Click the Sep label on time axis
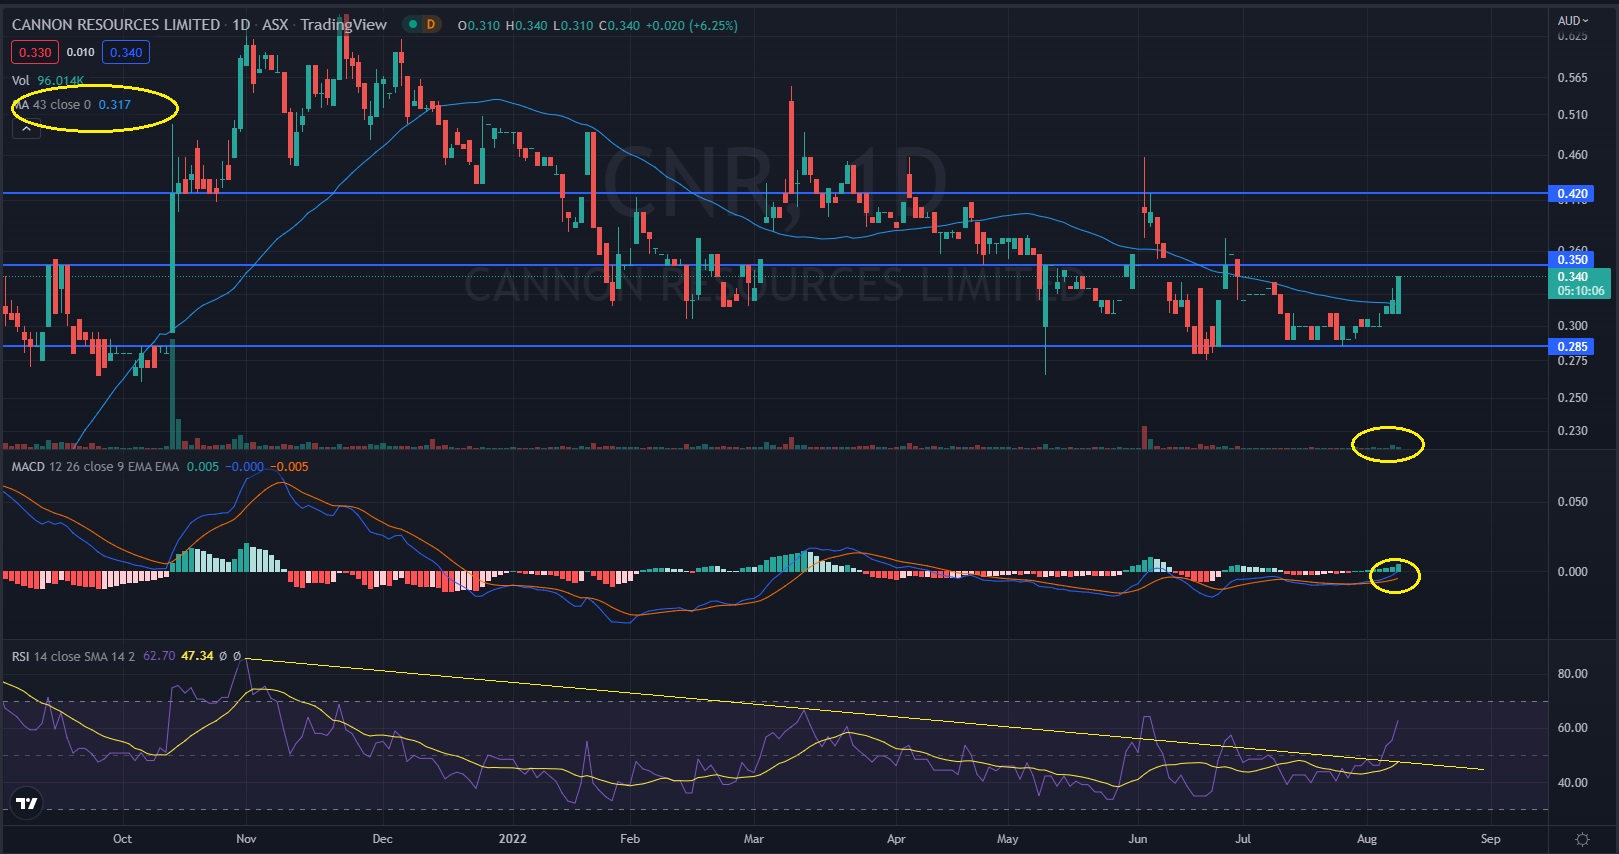The image size is (1619, 854). [1490, 838]
